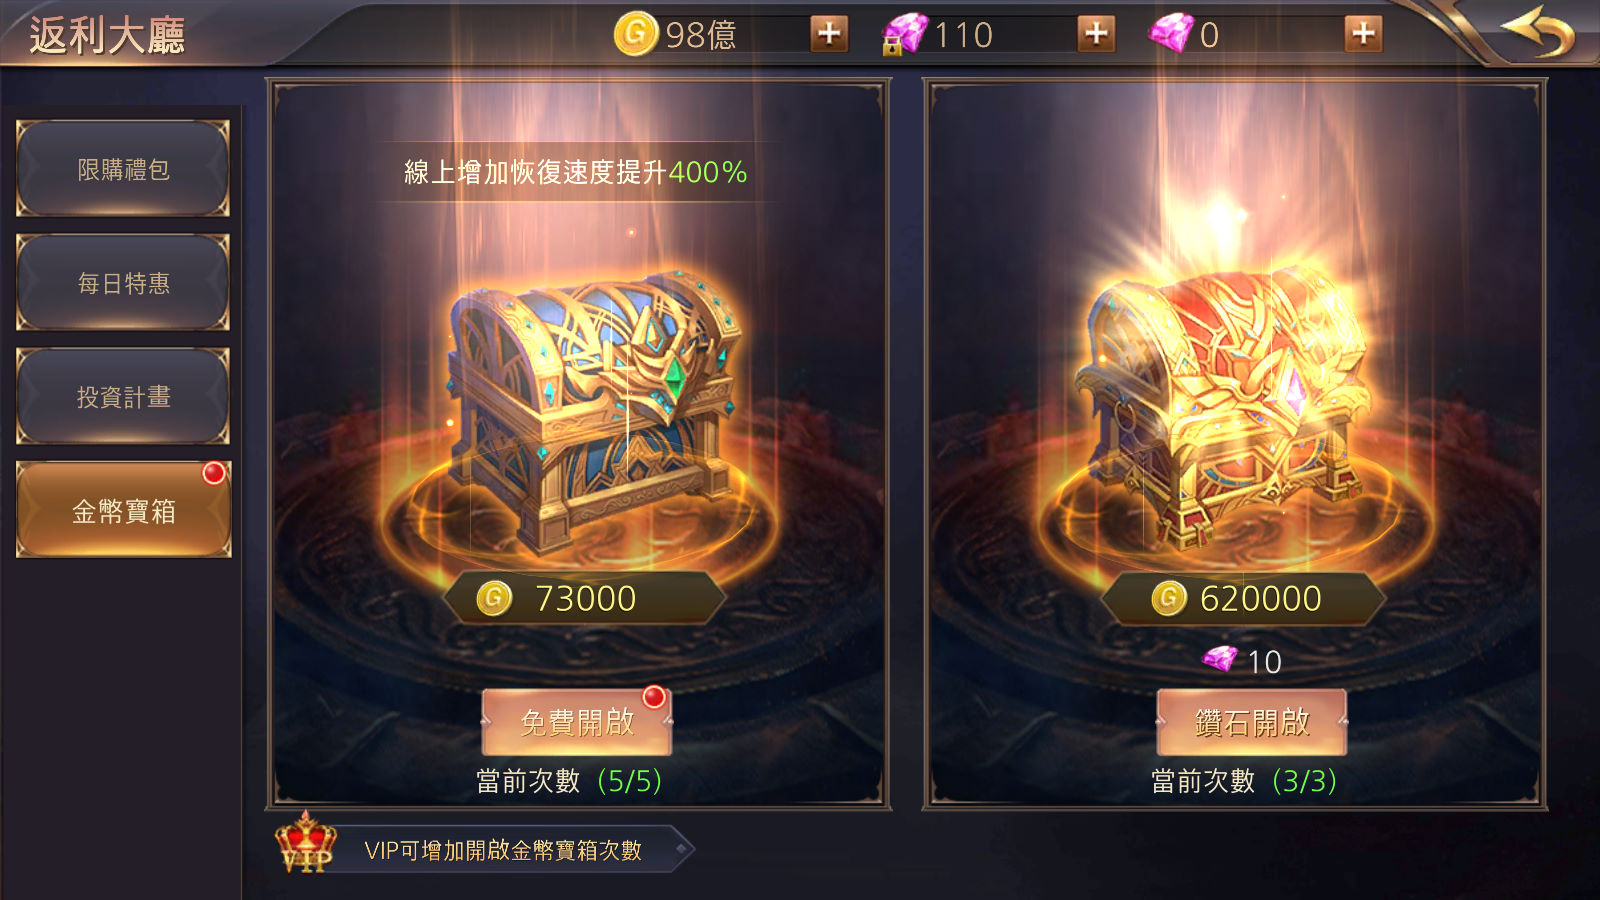Screen dimensions: 1600x900
Task: Switch to the 每日特惠 tab
Action: pyautogui.click(x=123, y=283)
